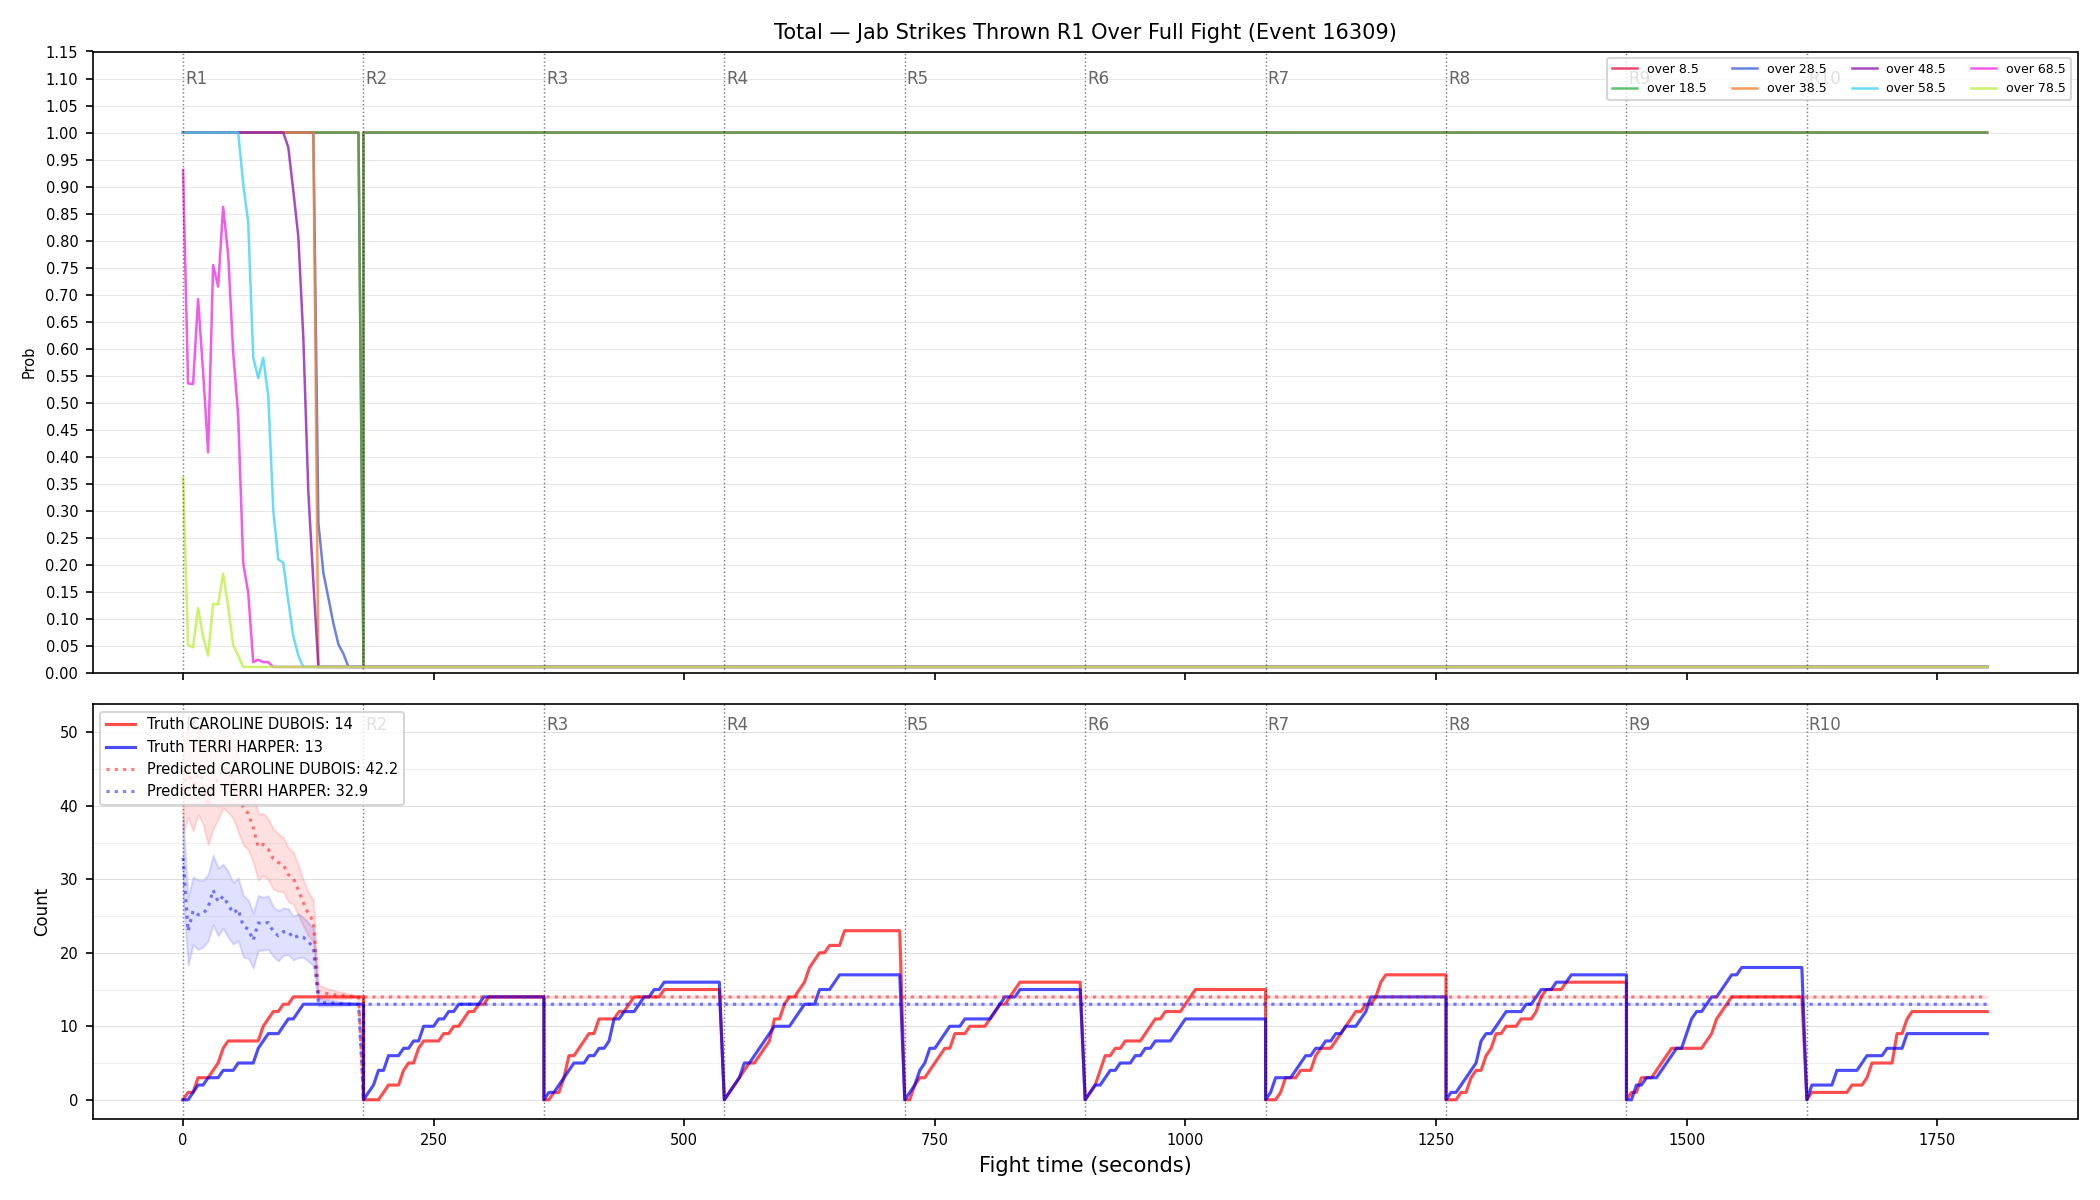
Task: Click the R4 round marker in the count chart
Action: 737,724
